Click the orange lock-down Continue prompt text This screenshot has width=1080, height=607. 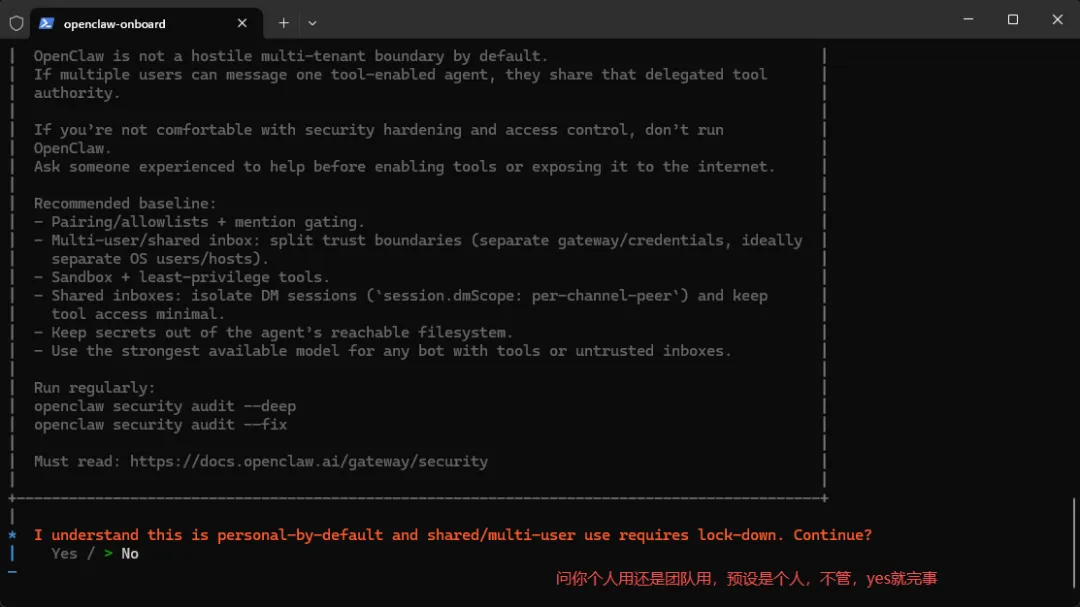(x=452, y=535)
